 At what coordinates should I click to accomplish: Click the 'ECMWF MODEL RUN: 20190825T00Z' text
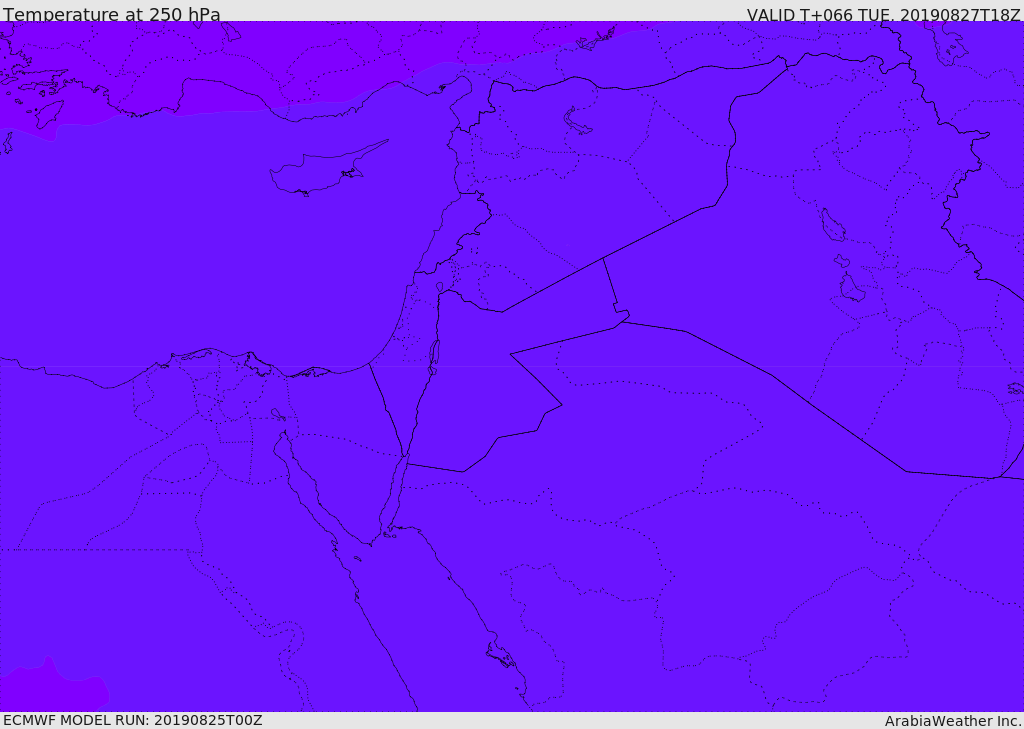tap(133, 720)
